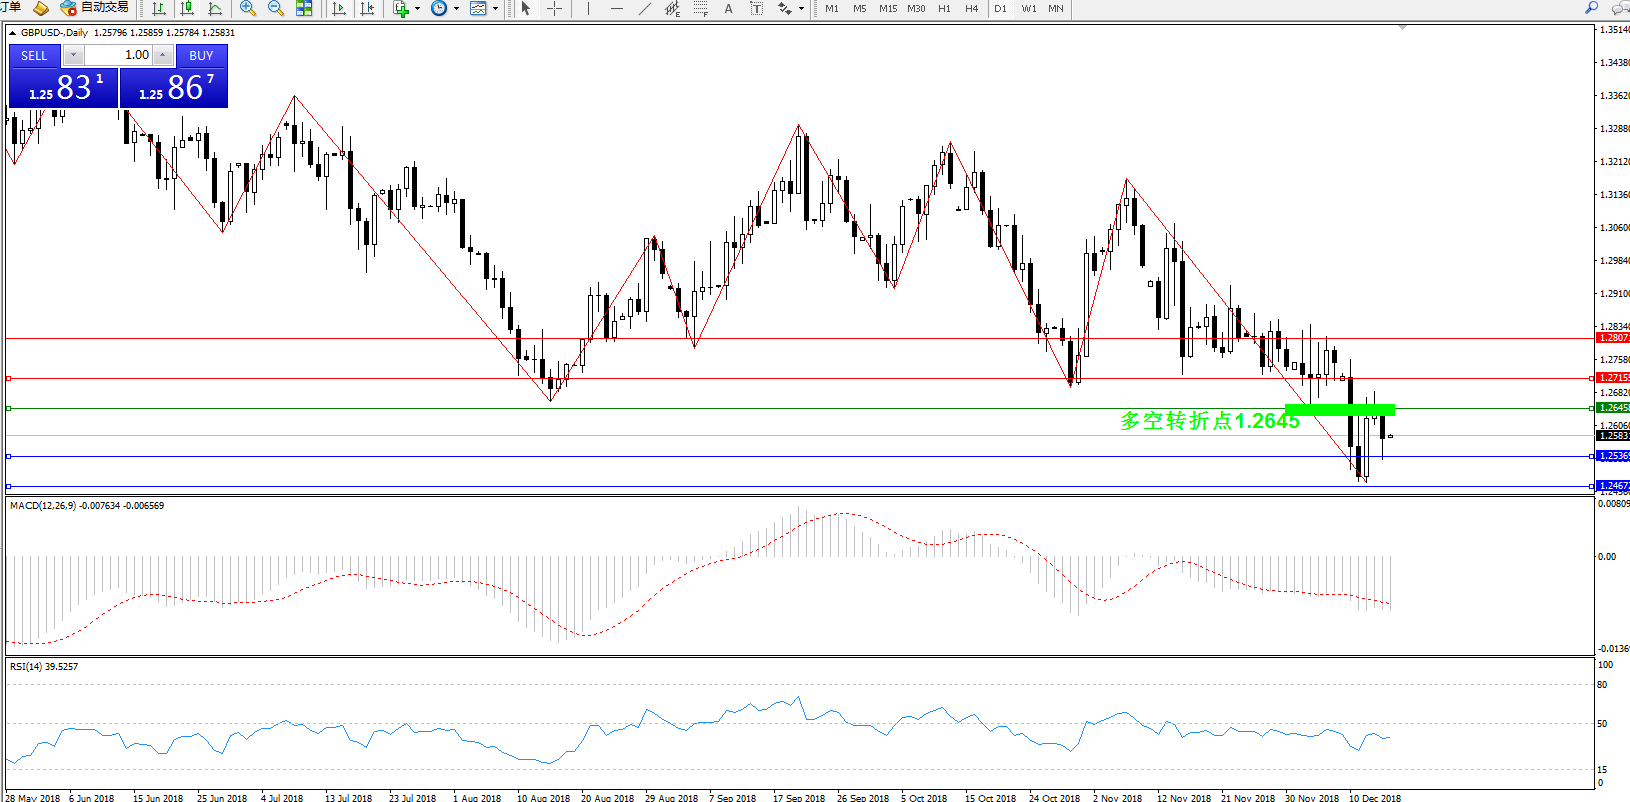This screenshot has height=802, width=1630.
Task: Click the lot volume field showing 1.00
Action: (x=118, y=55)
